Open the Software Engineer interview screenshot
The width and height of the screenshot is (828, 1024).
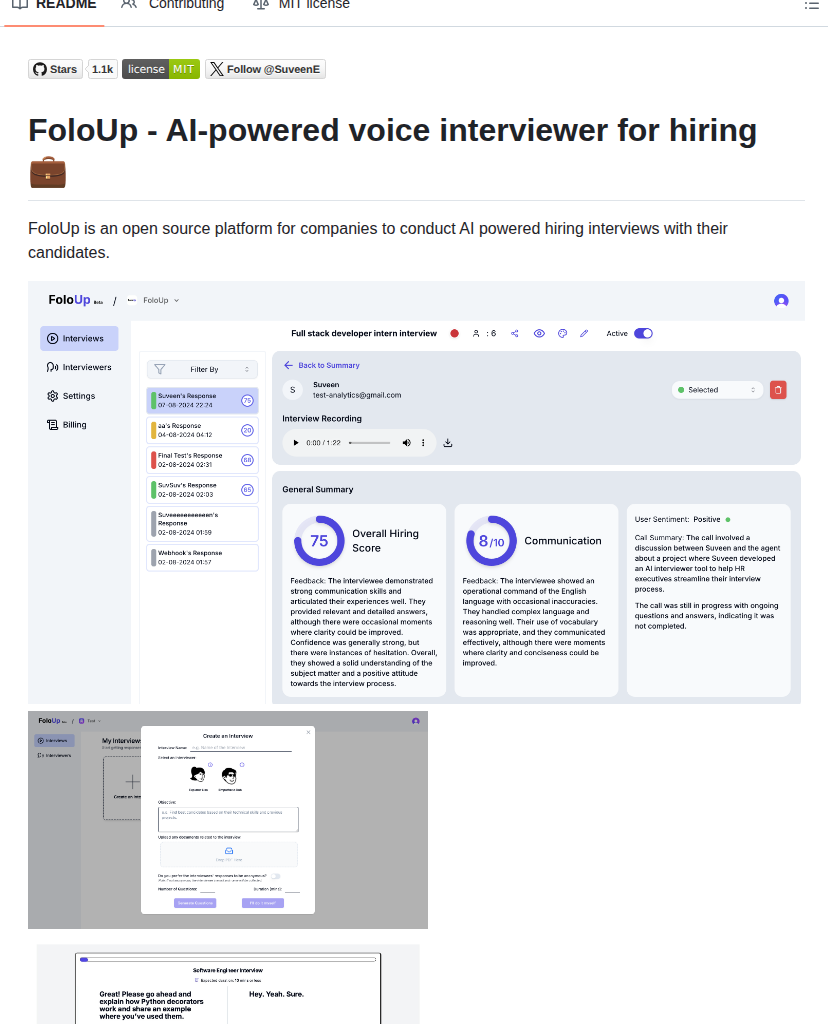pyautogui.click(x=228, y=984)
